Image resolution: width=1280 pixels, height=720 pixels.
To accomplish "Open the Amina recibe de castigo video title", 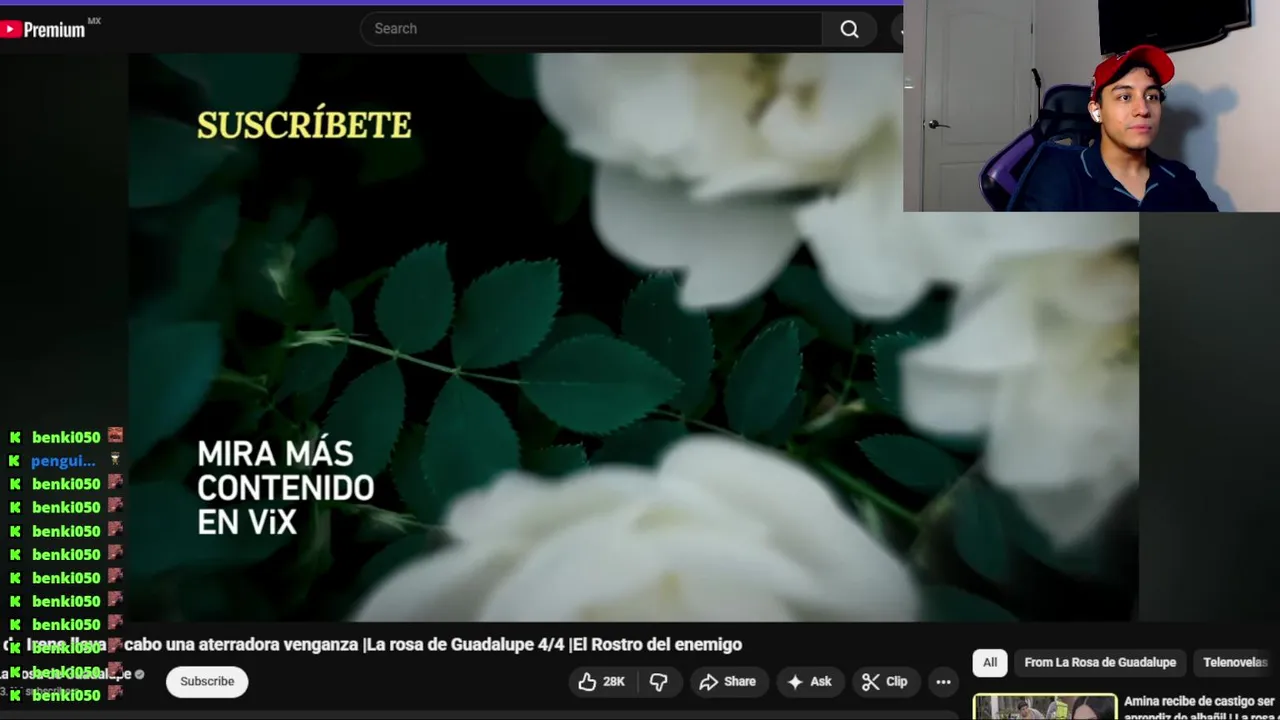I will tap(1199, 707).
